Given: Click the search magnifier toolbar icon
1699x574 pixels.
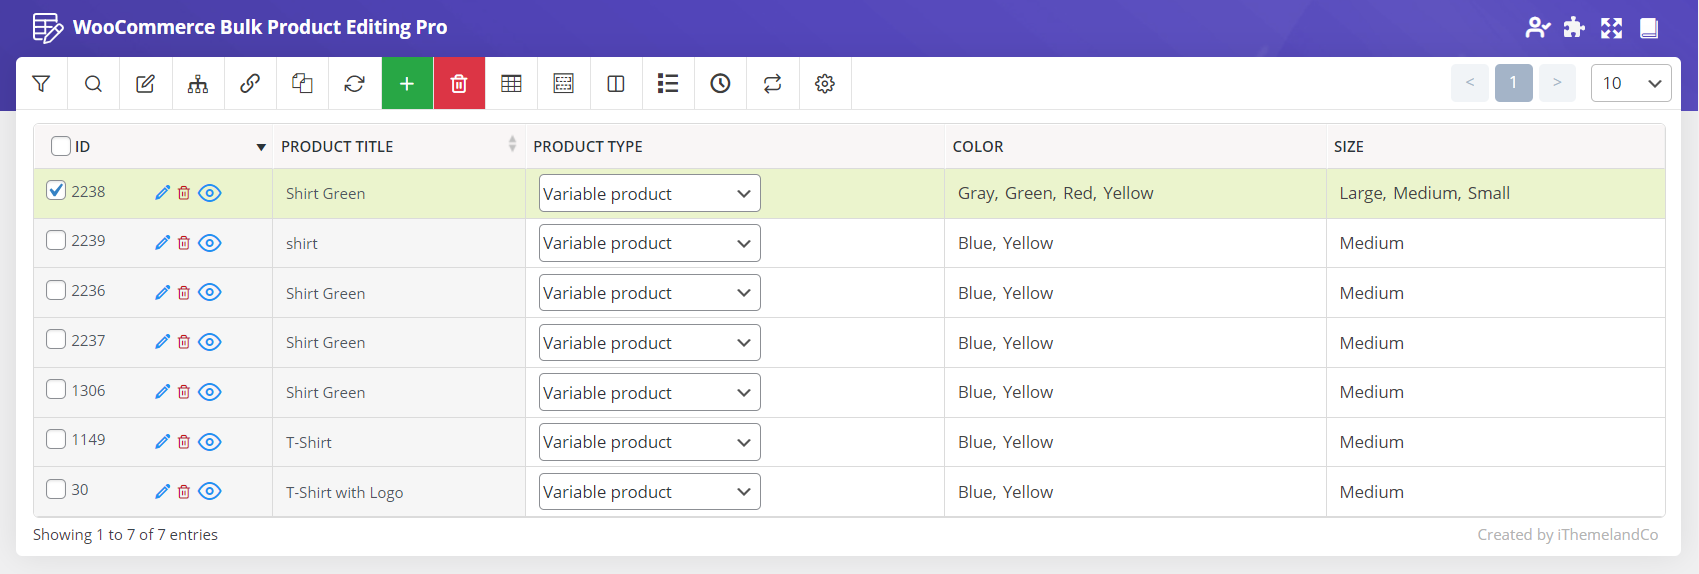Looking at the screenshot, I should pyautogui.click(x=93, y=84).
